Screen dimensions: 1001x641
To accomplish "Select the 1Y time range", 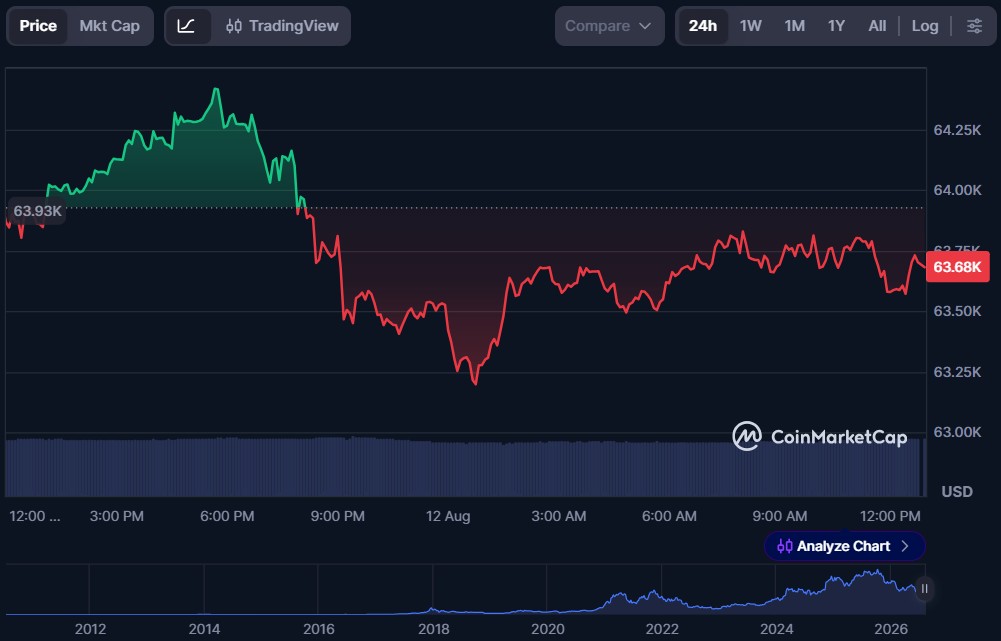I will coord(836,26).
